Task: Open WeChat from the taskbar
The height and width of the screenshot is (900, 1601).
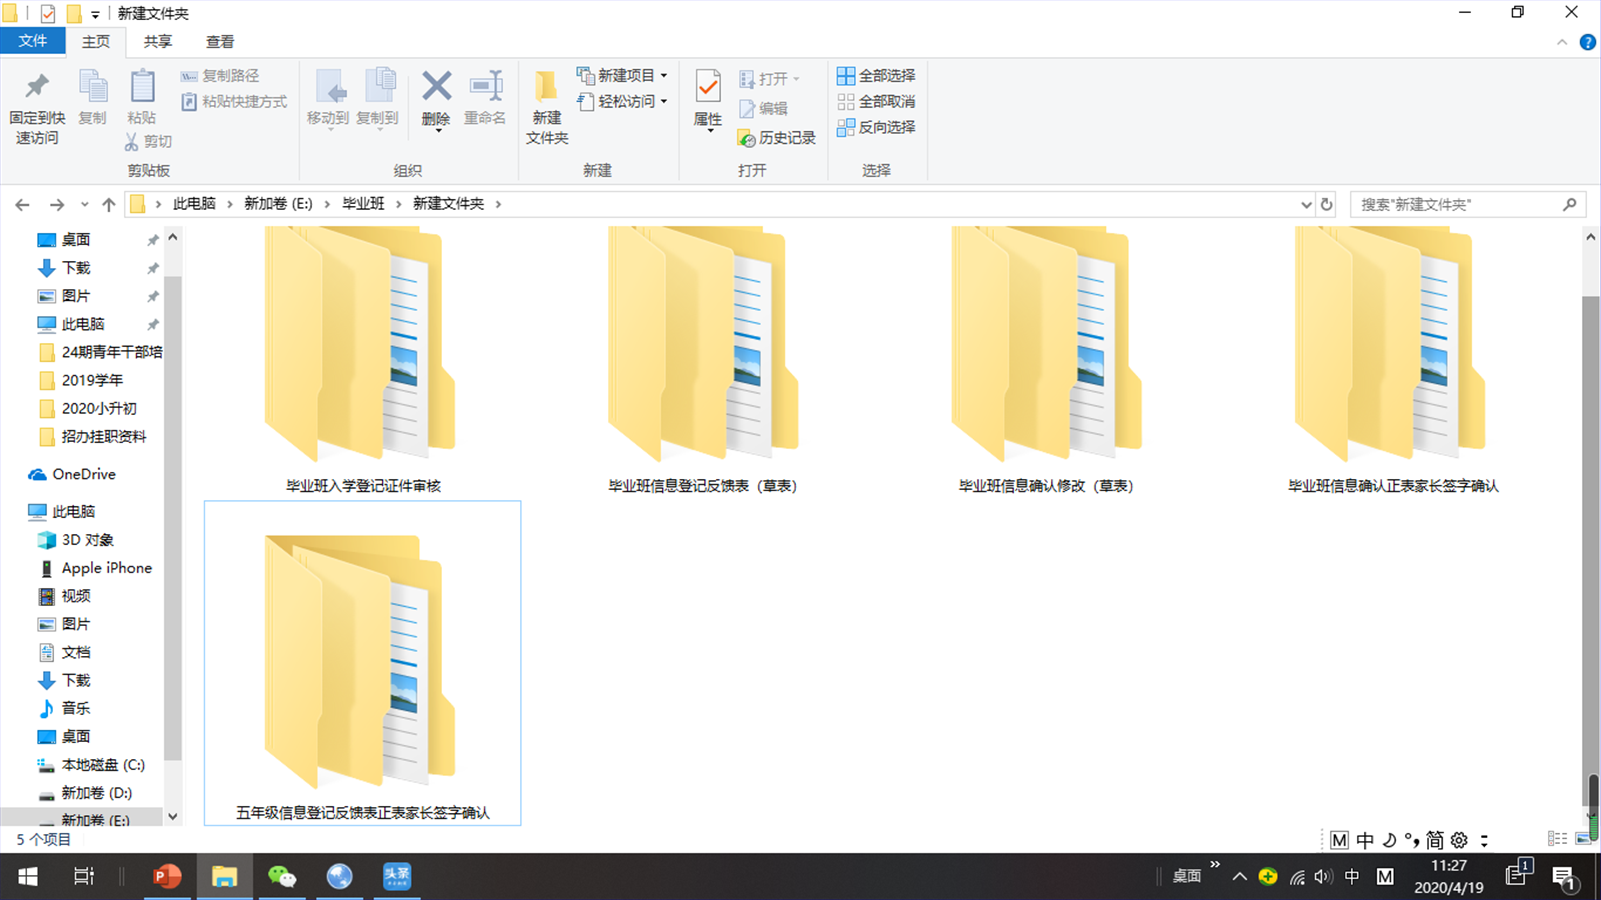Action: [282, 877]
